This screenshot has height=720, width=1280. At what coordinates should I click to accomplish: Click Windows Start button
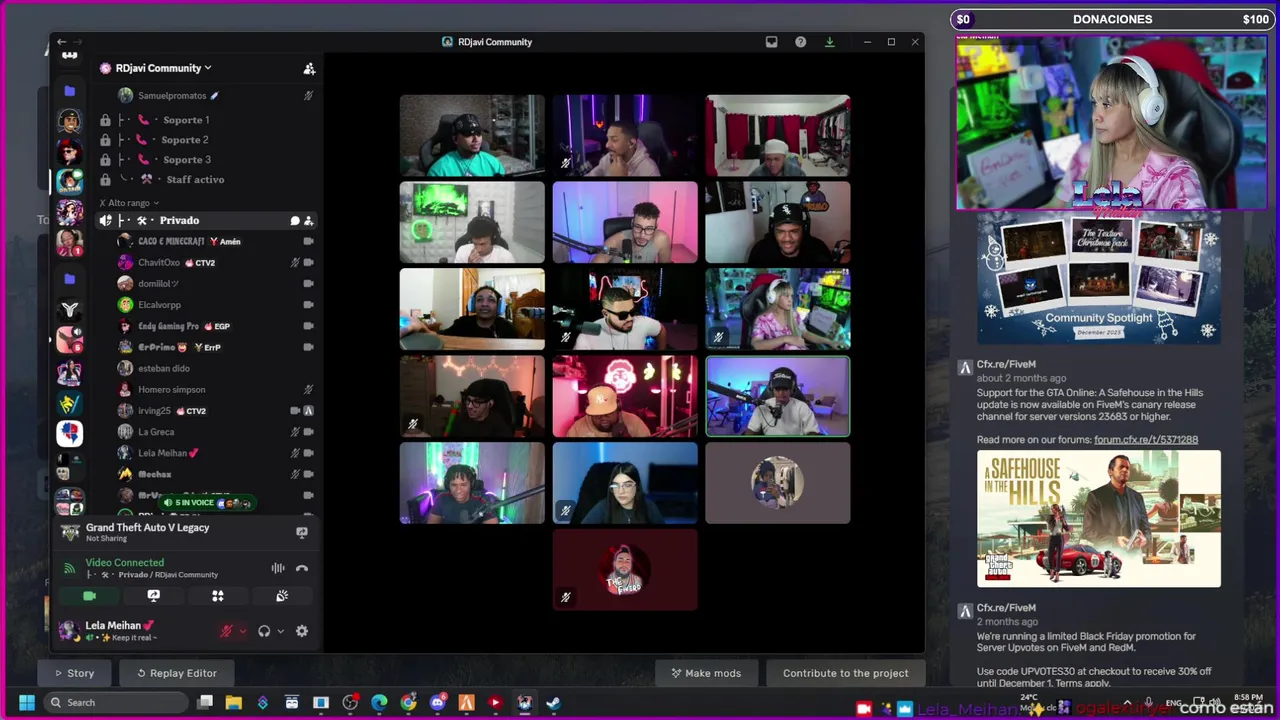tap(26, 702)
